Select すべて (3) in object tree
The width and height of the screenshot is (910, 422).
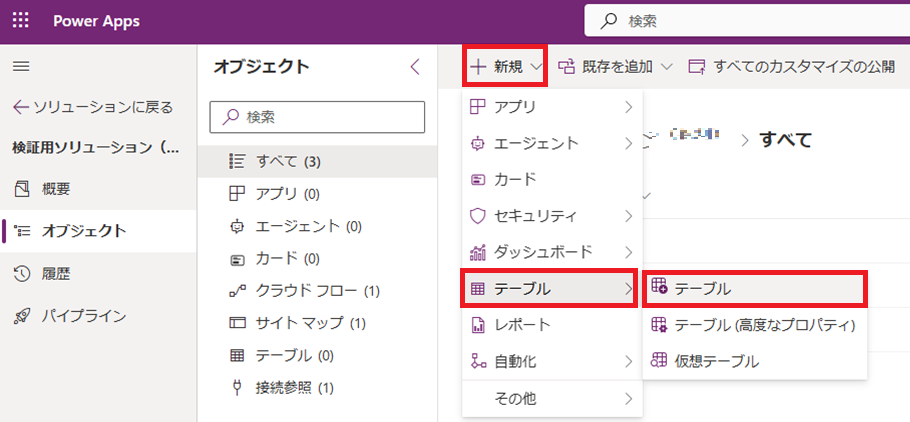(x=317, y=161)
